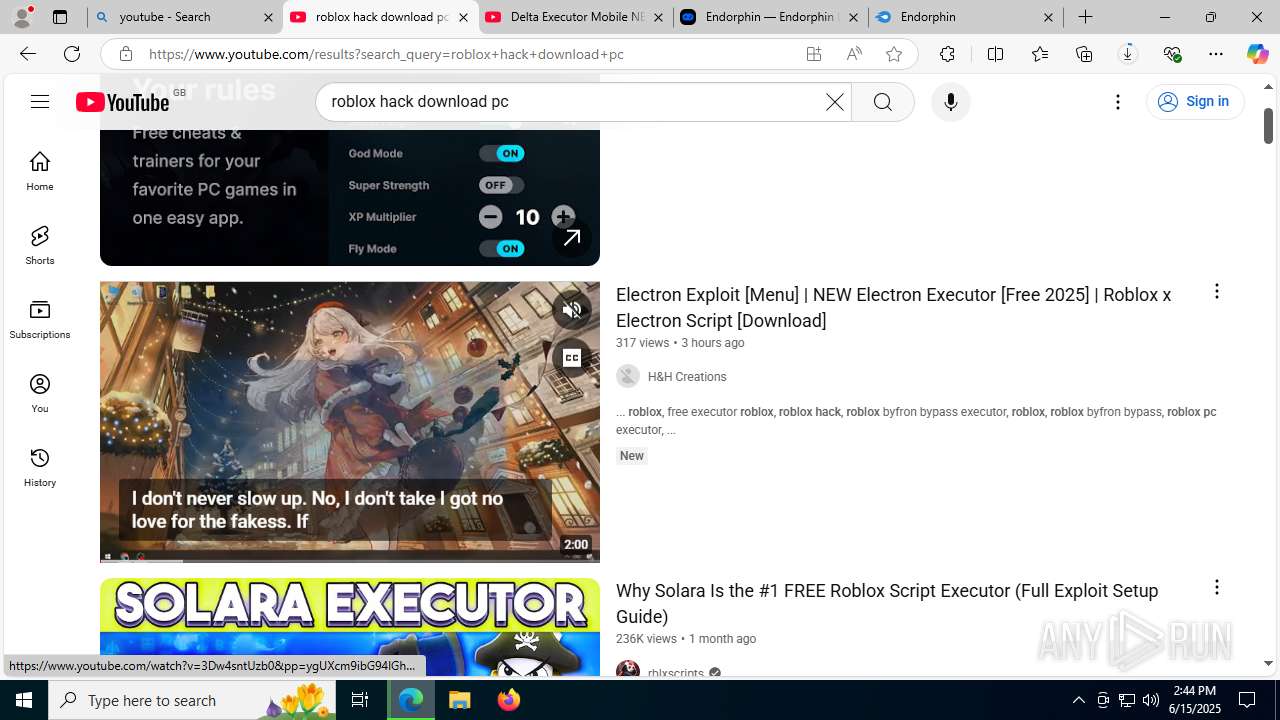Switch to Delta Executor Mobile tab
The width and height of the screenshot is (1280, 720).
pyautogui.click(x=576, y=17)
